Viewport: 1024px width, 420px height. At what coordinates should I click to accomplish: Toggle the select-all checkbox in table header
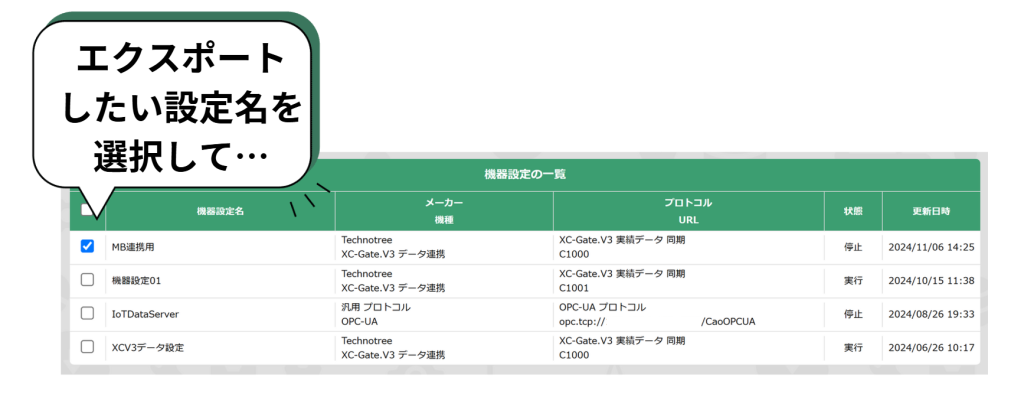pos(87,210)
